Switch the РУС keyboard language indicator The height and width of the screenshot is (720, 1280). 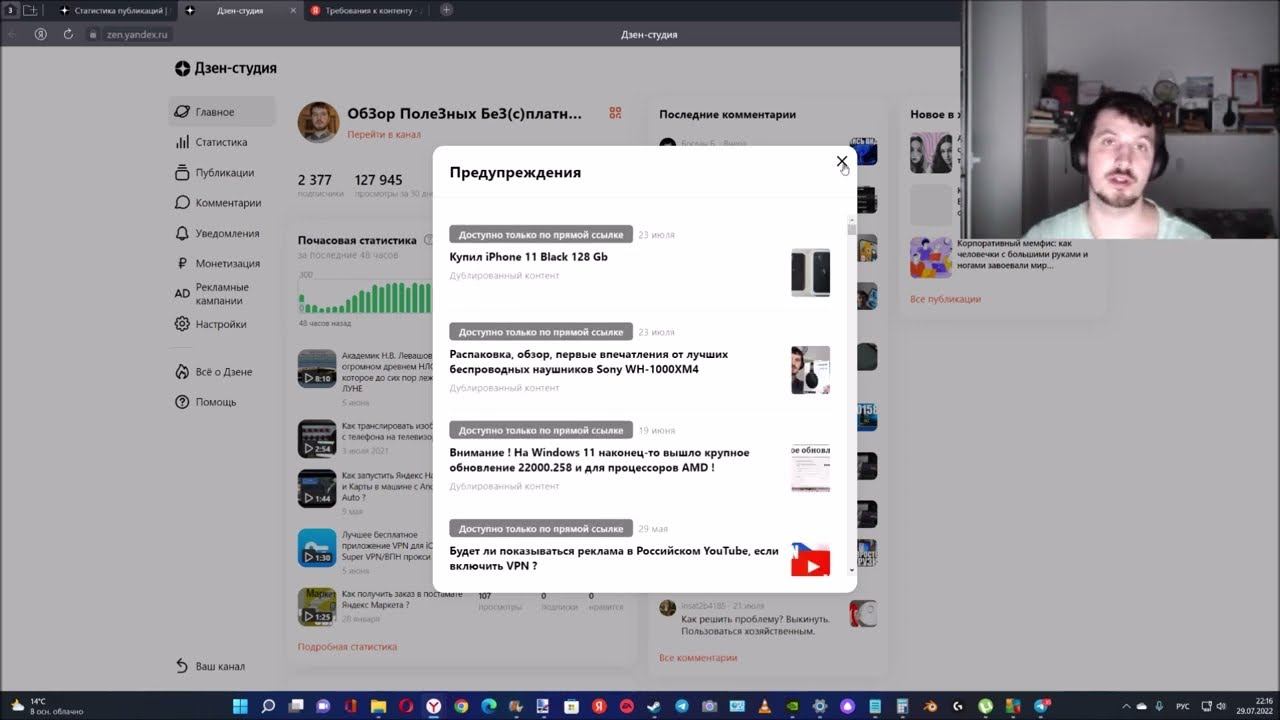point(1181,706)
